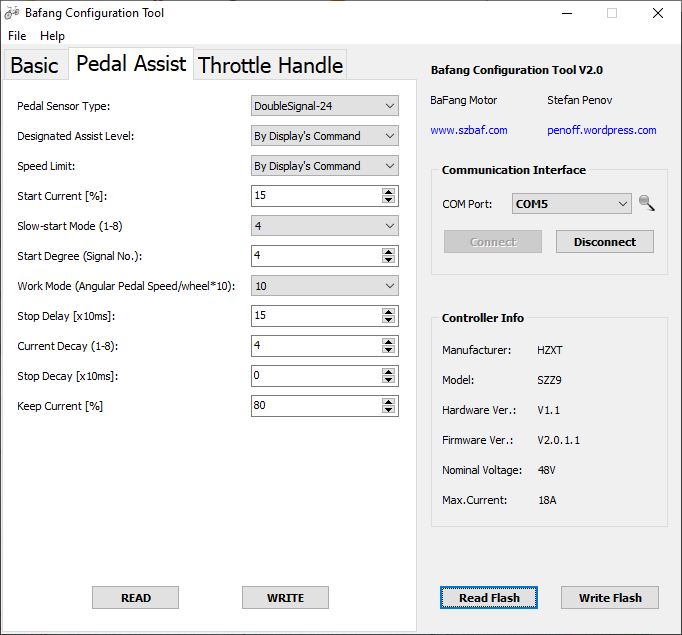Screen dimensions: 682x635
Task: Click the COM port search magnifier icon
Action: [646, 203]
